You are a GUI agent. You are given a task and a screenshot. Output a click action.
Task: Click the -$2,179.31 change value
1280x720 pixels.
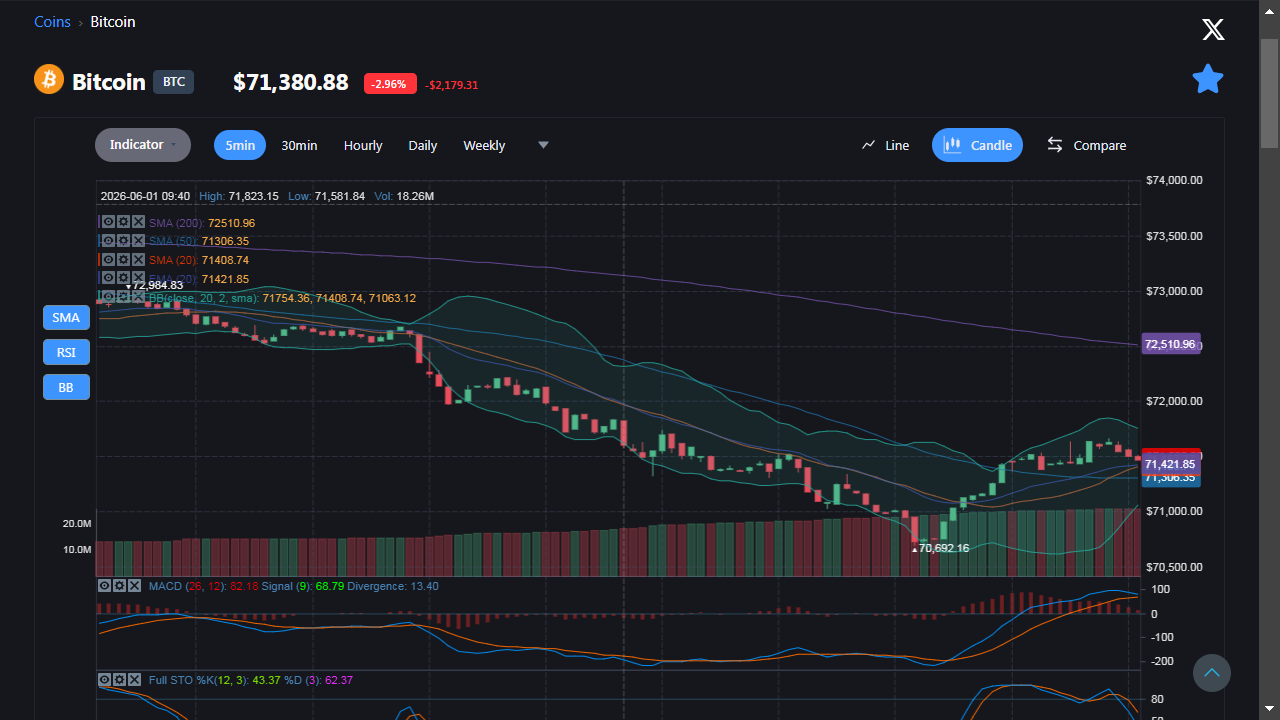click(452, 85)
